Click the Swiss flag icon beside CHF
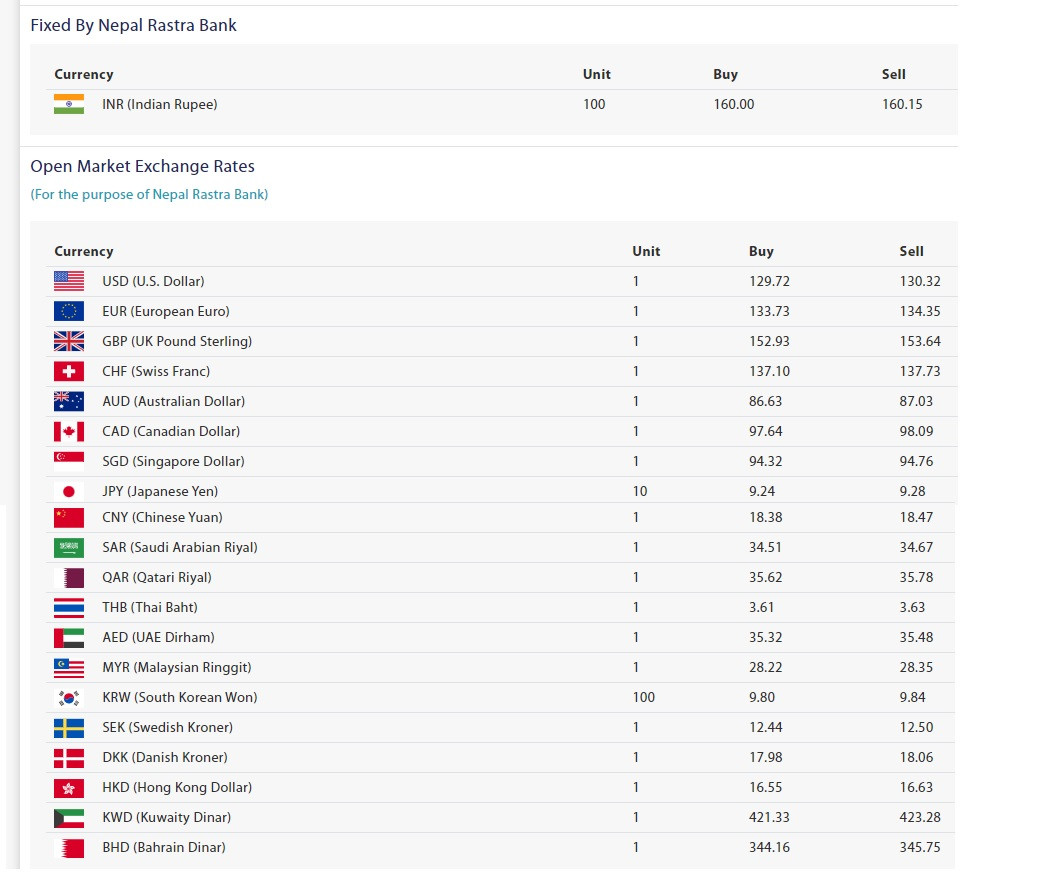This screenshot has height=890, width=1060. coord(69,371)
